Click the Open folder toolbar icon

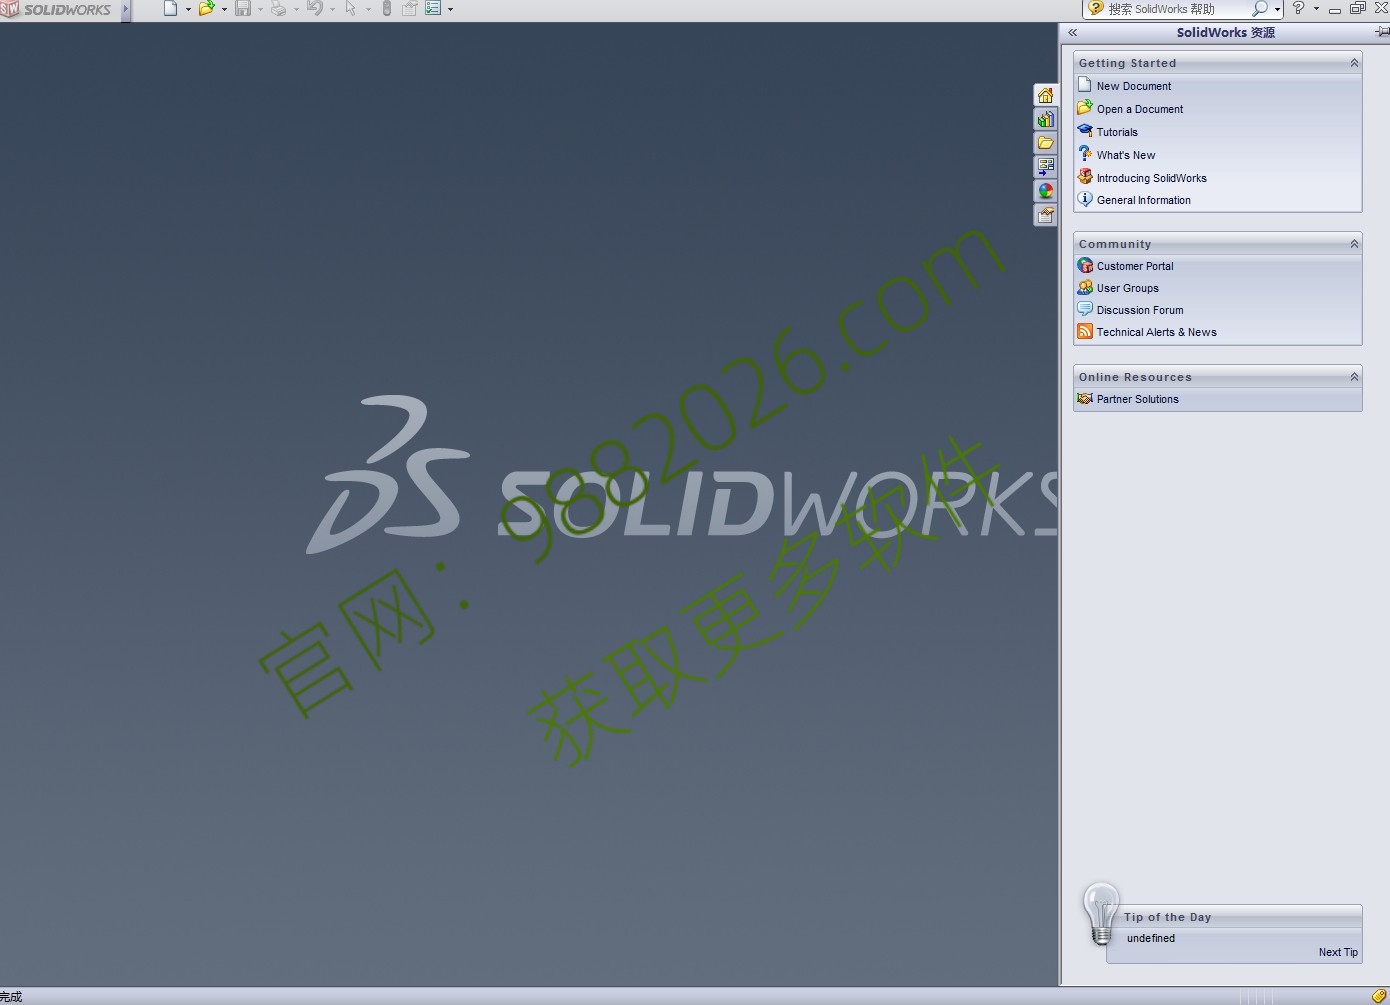pos(206,9)
